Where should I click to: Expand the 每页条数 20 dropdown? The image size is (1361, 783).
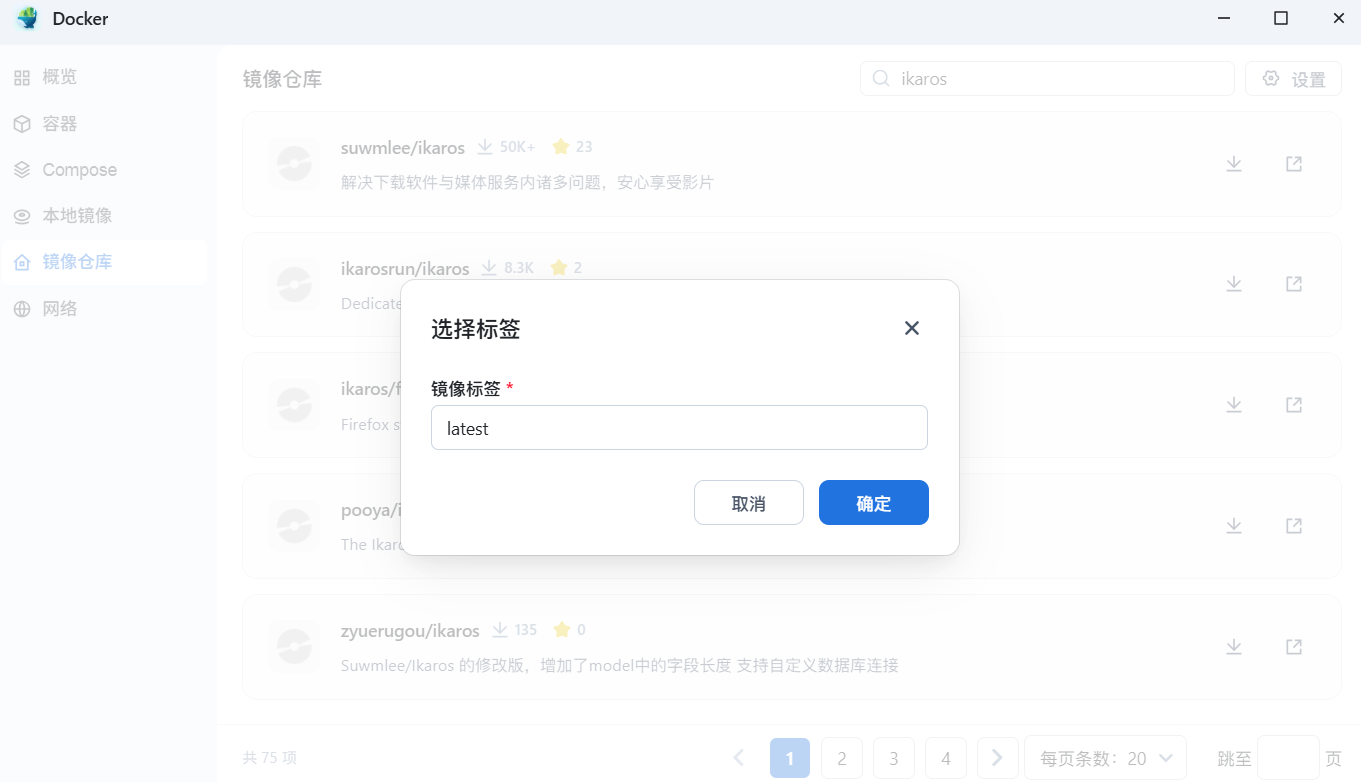coord(1105,758)
